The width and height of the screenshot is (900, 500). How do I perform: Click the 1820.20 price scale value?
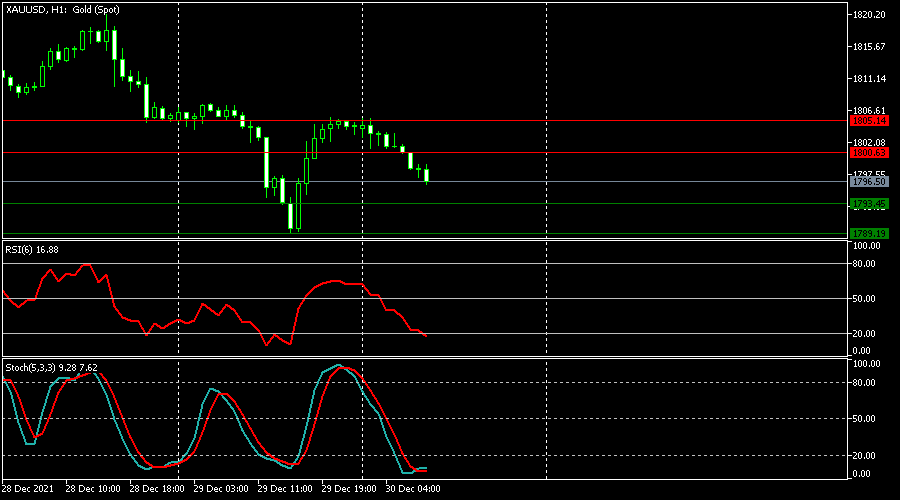coord(869,15)
